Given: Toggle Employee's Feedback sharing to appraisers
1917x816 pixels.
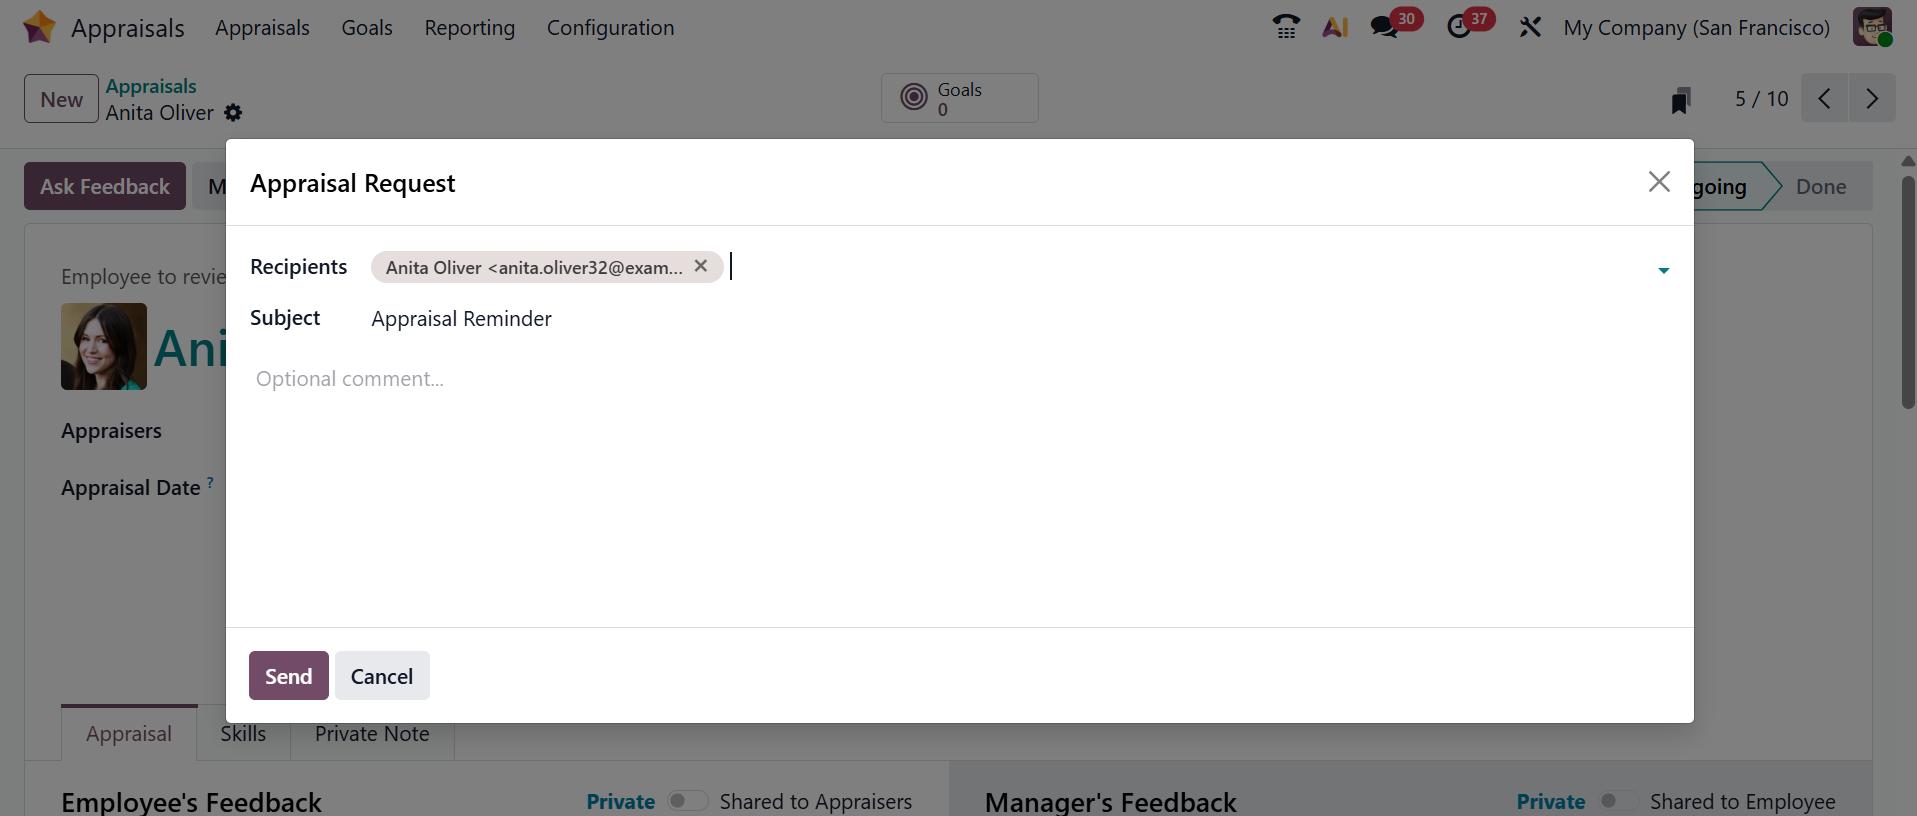Looking at the screenshot, I should click(687, 801).
